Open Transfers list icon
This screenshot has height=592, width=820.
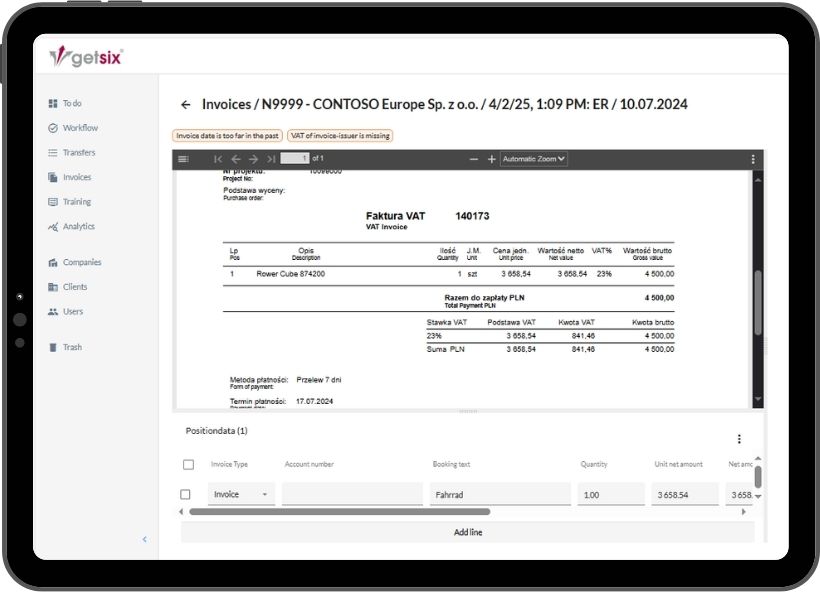click(x=53, y=153)
